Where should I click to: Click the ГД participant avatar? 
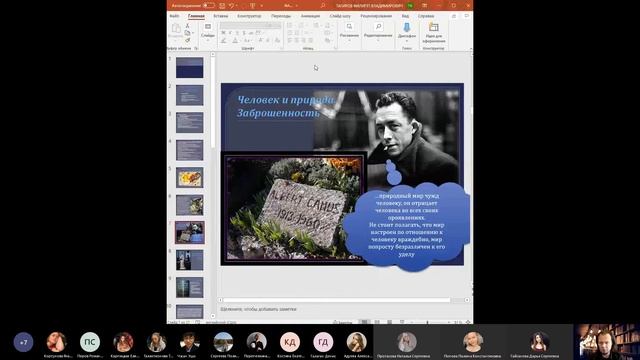[x=323, y=342]
